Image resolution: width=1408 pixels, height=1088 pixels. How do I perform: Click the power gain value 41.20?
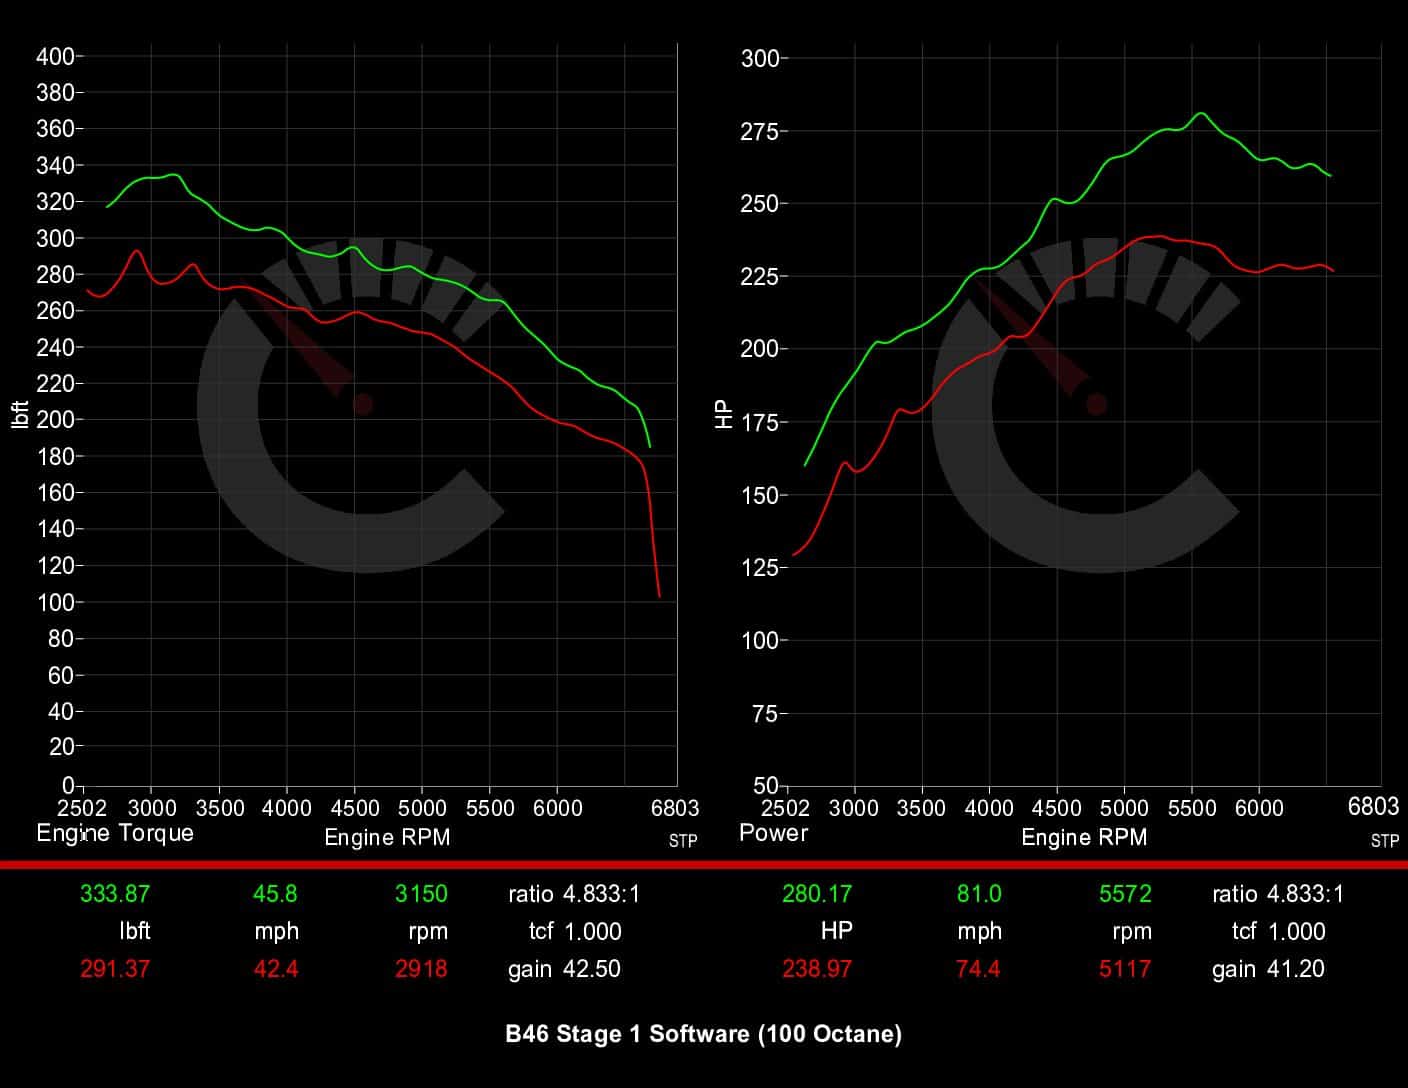coord(1295,969)
